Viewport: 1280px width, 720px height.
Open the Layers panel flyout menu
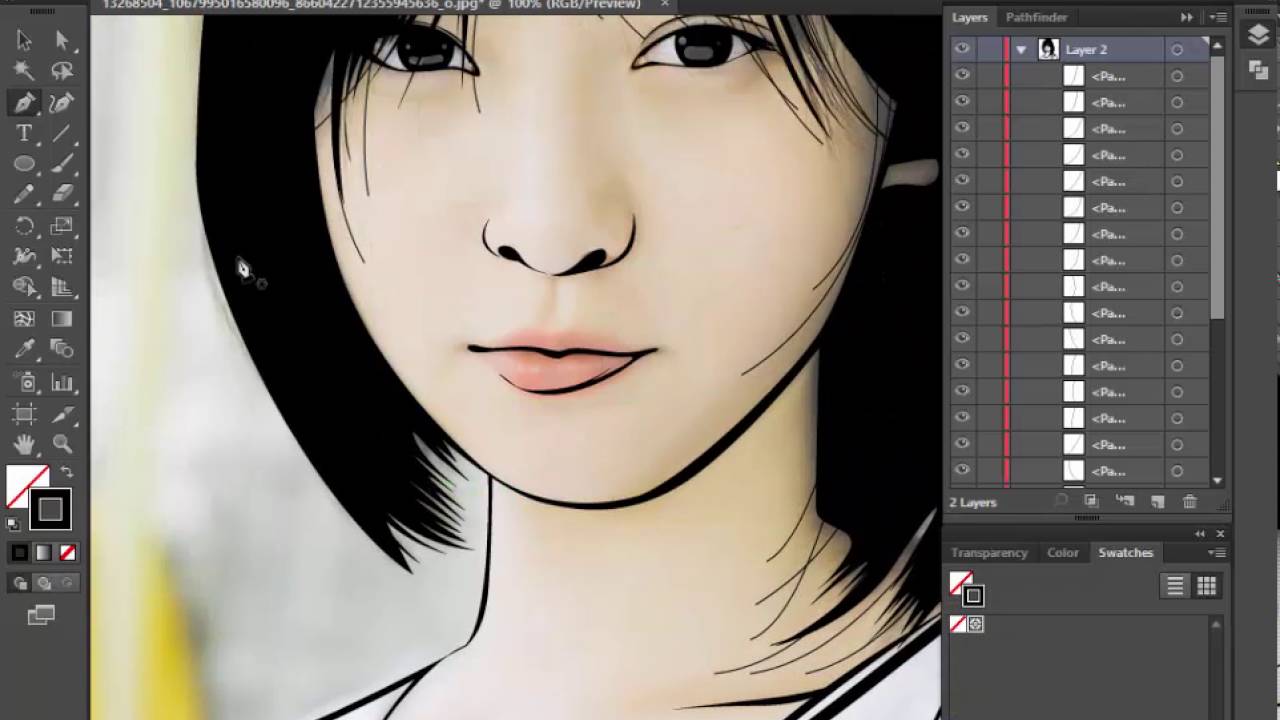1218,17
